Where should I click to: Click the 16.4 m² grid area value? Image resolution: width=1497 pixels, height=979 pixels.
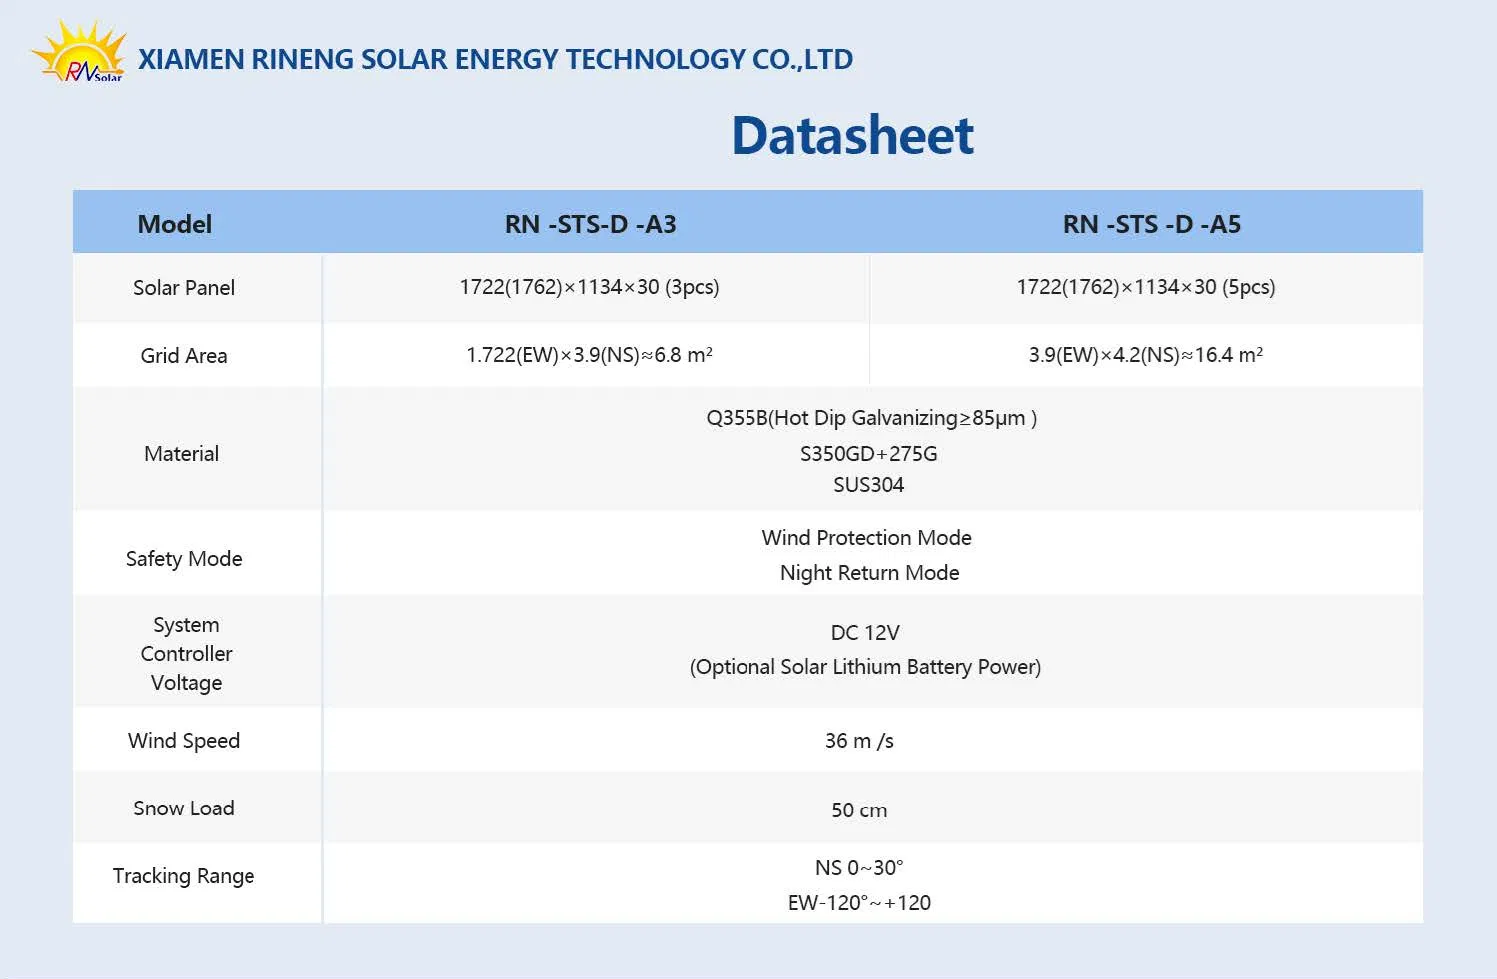click(x=1145, y=355)
